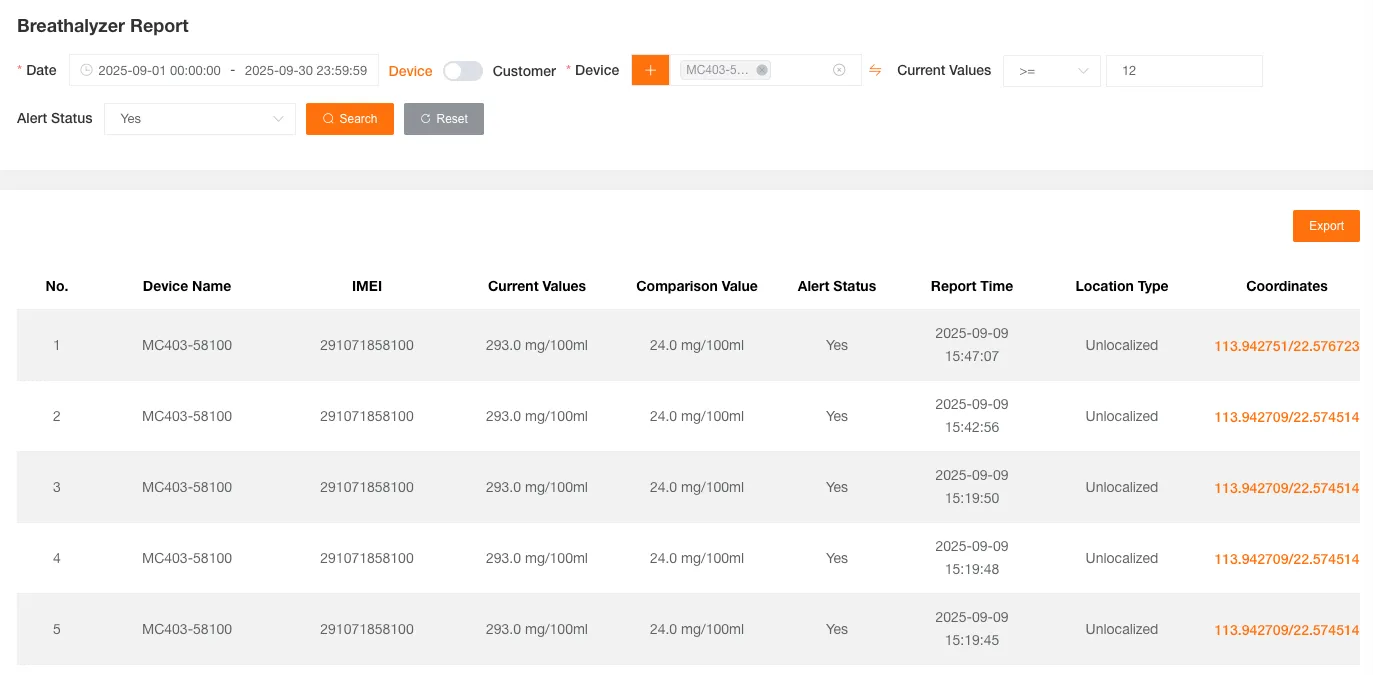Open the Current Values comparison operator dropdown

[1052, 70]
